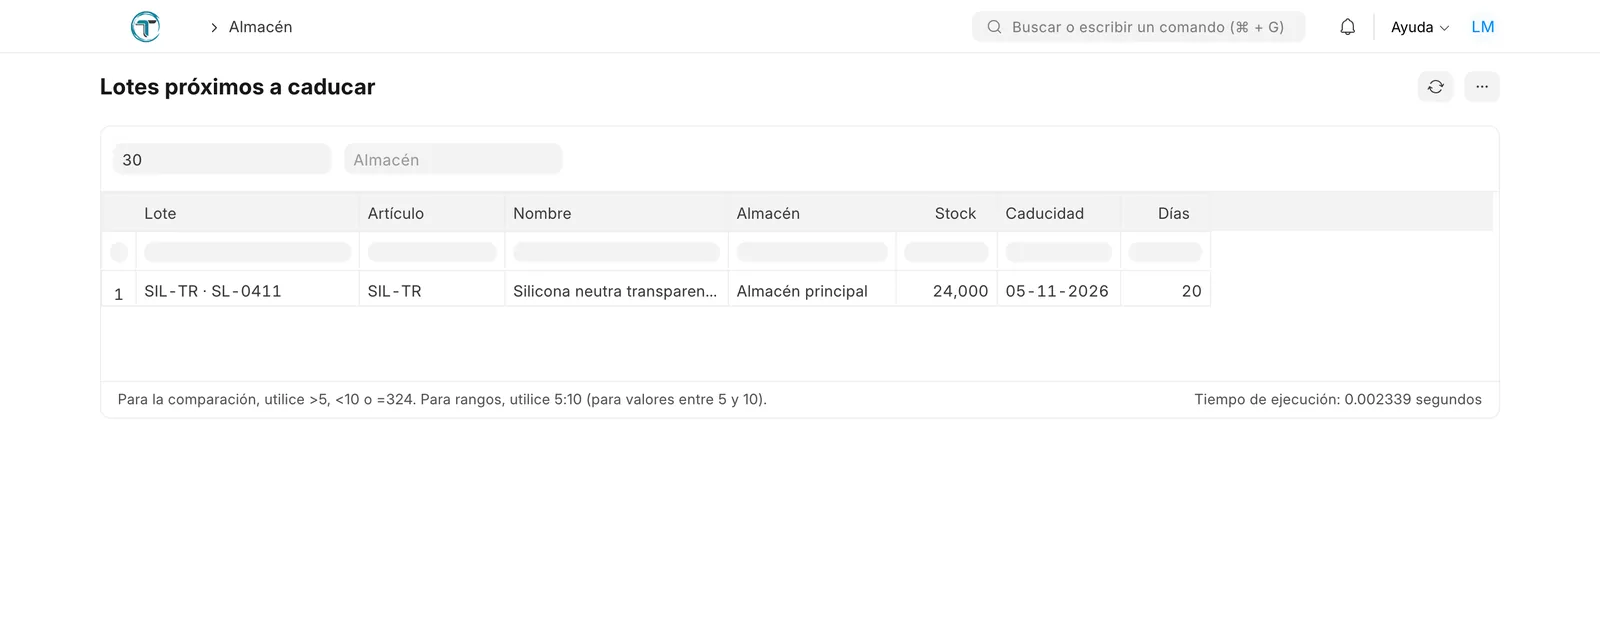Focus the Buscar command search bar

[1138, 27]
